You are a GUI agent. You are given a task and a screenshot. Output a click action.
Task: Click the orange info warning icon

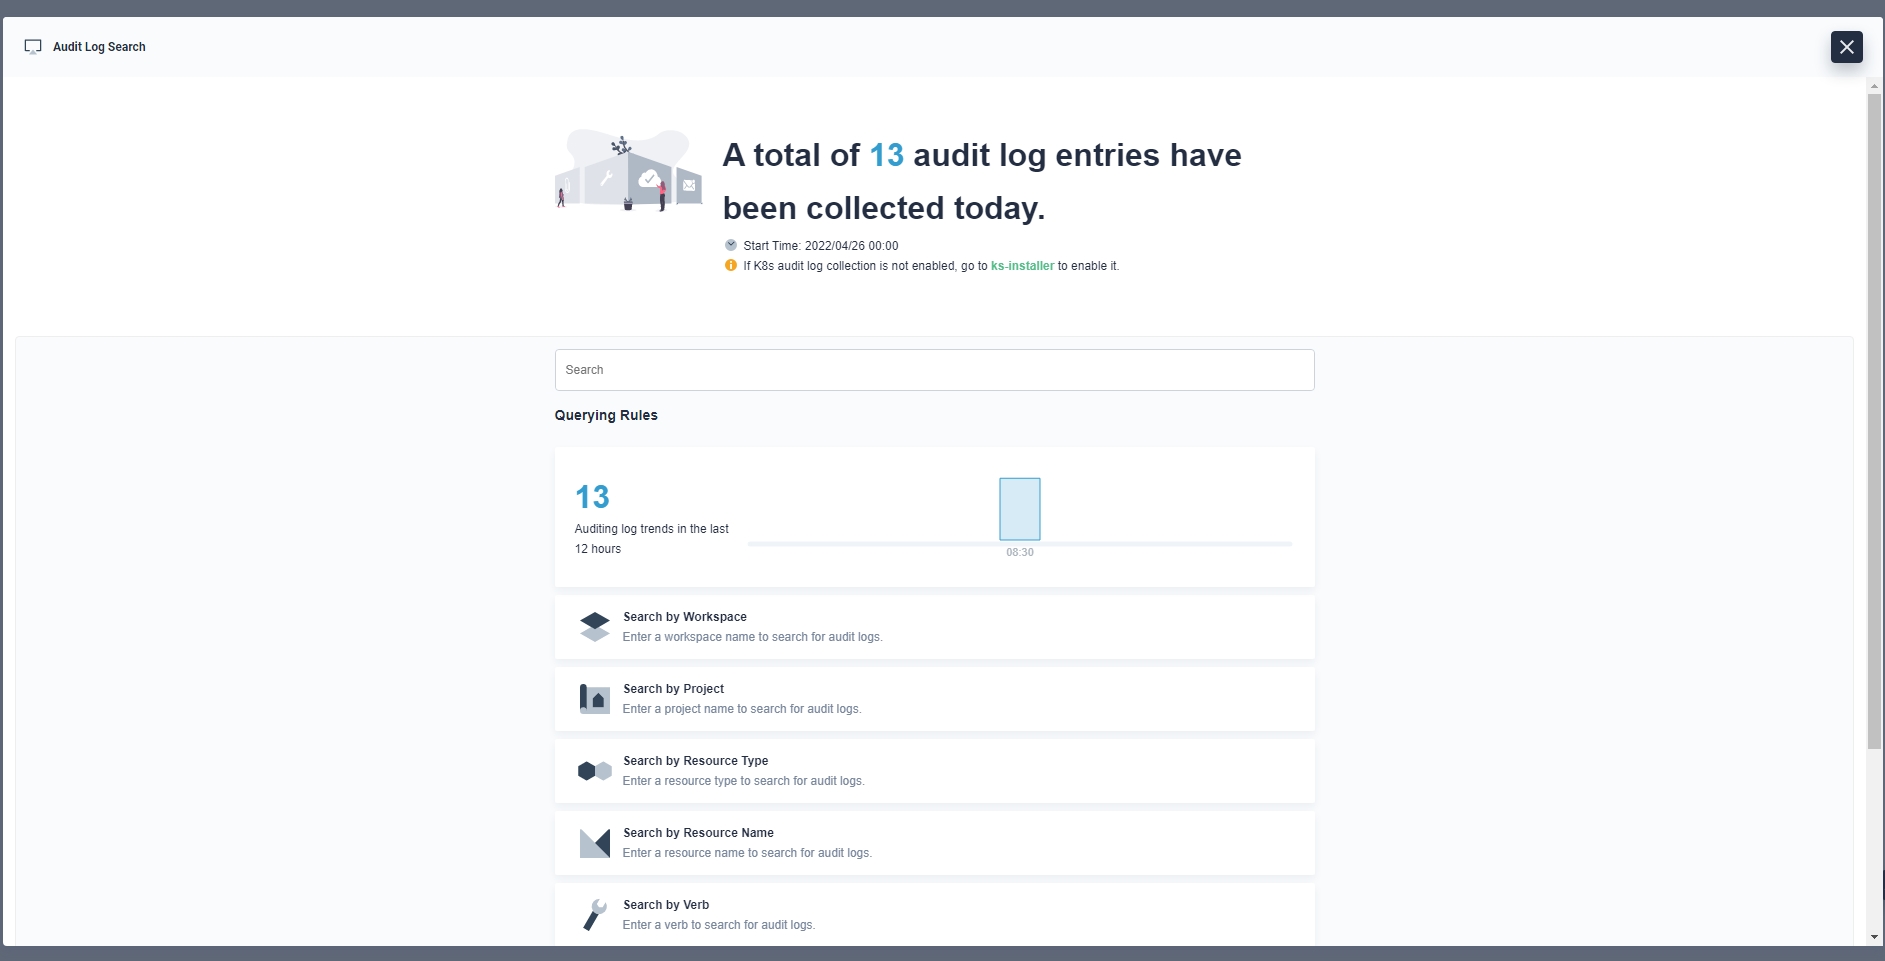click(730, 266)
